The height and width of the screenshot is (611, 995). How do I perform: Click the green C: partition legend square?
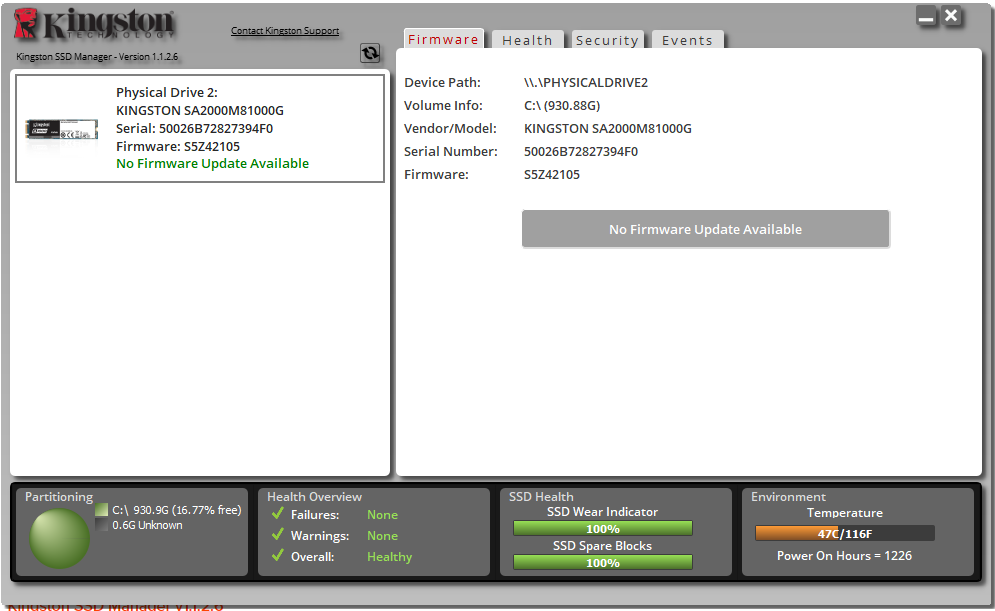[x=102, y=509]
